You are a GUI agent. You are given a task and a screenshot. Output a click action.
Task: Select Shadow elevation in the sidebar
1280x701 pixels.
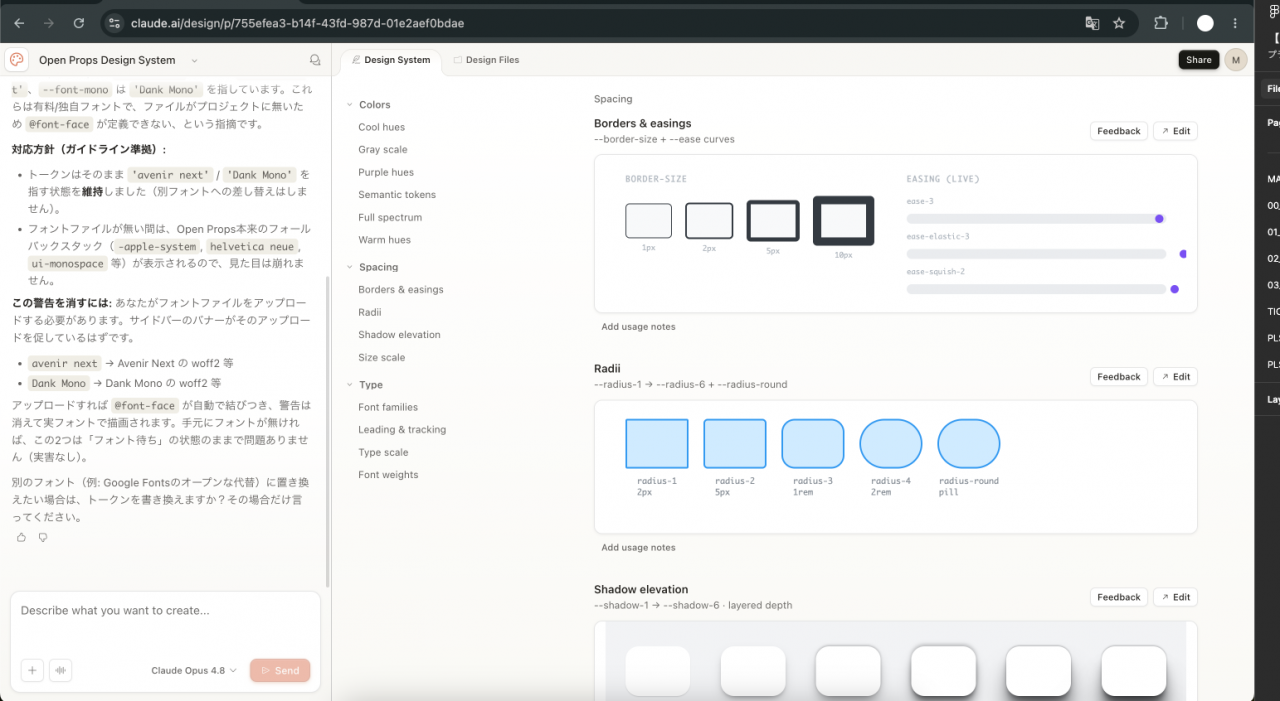[x=399, y=335]
